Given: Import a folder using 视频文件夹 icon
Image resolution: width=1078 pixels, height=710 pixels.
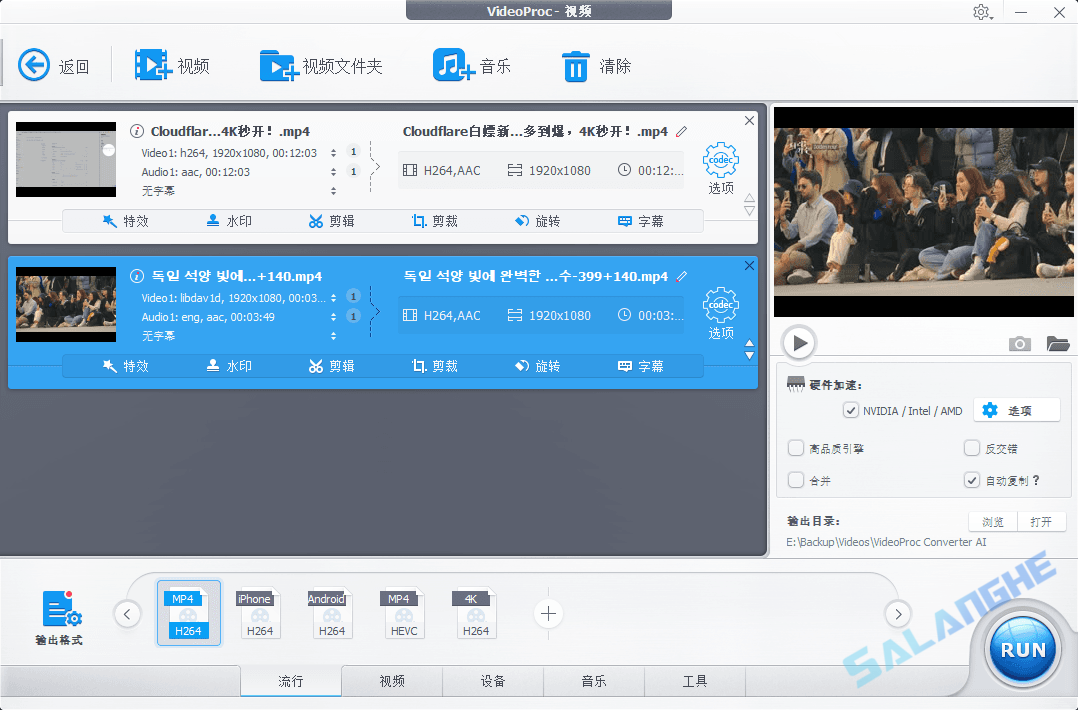Looking at the screenshot, I should pyautogui.click(x=319, y=65).
